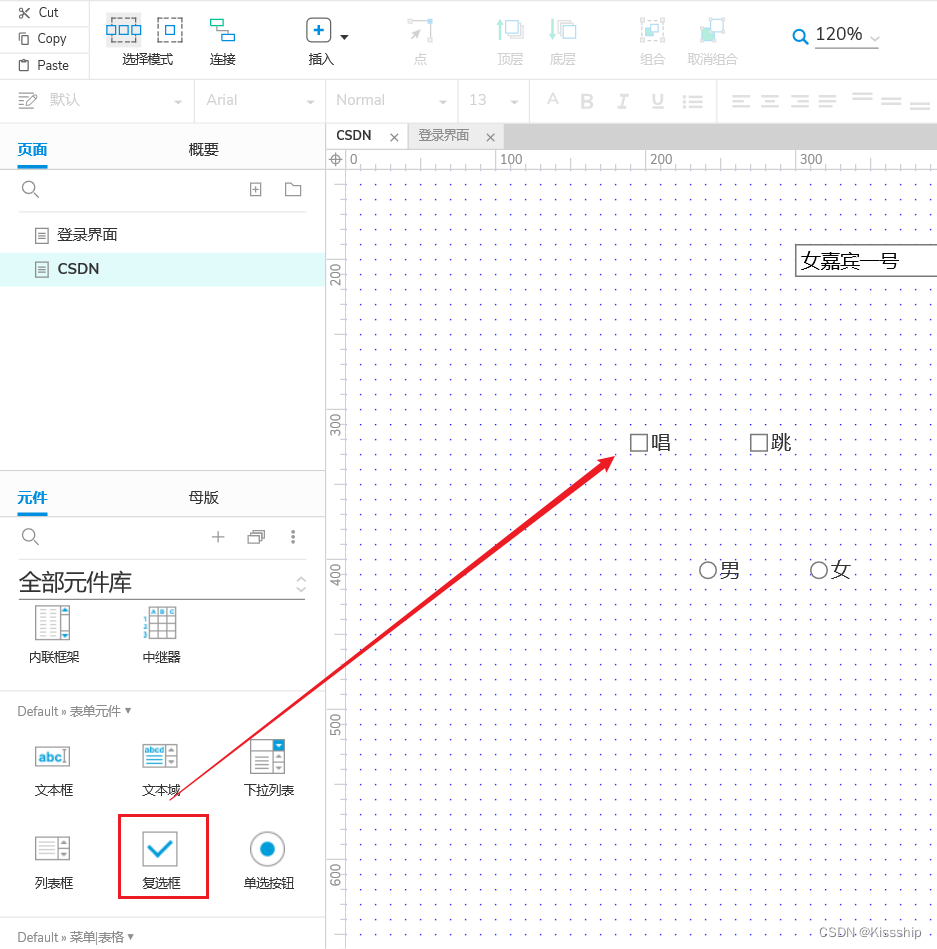Click the add folder icon
The image size is (937, 949).
(293, 189)
